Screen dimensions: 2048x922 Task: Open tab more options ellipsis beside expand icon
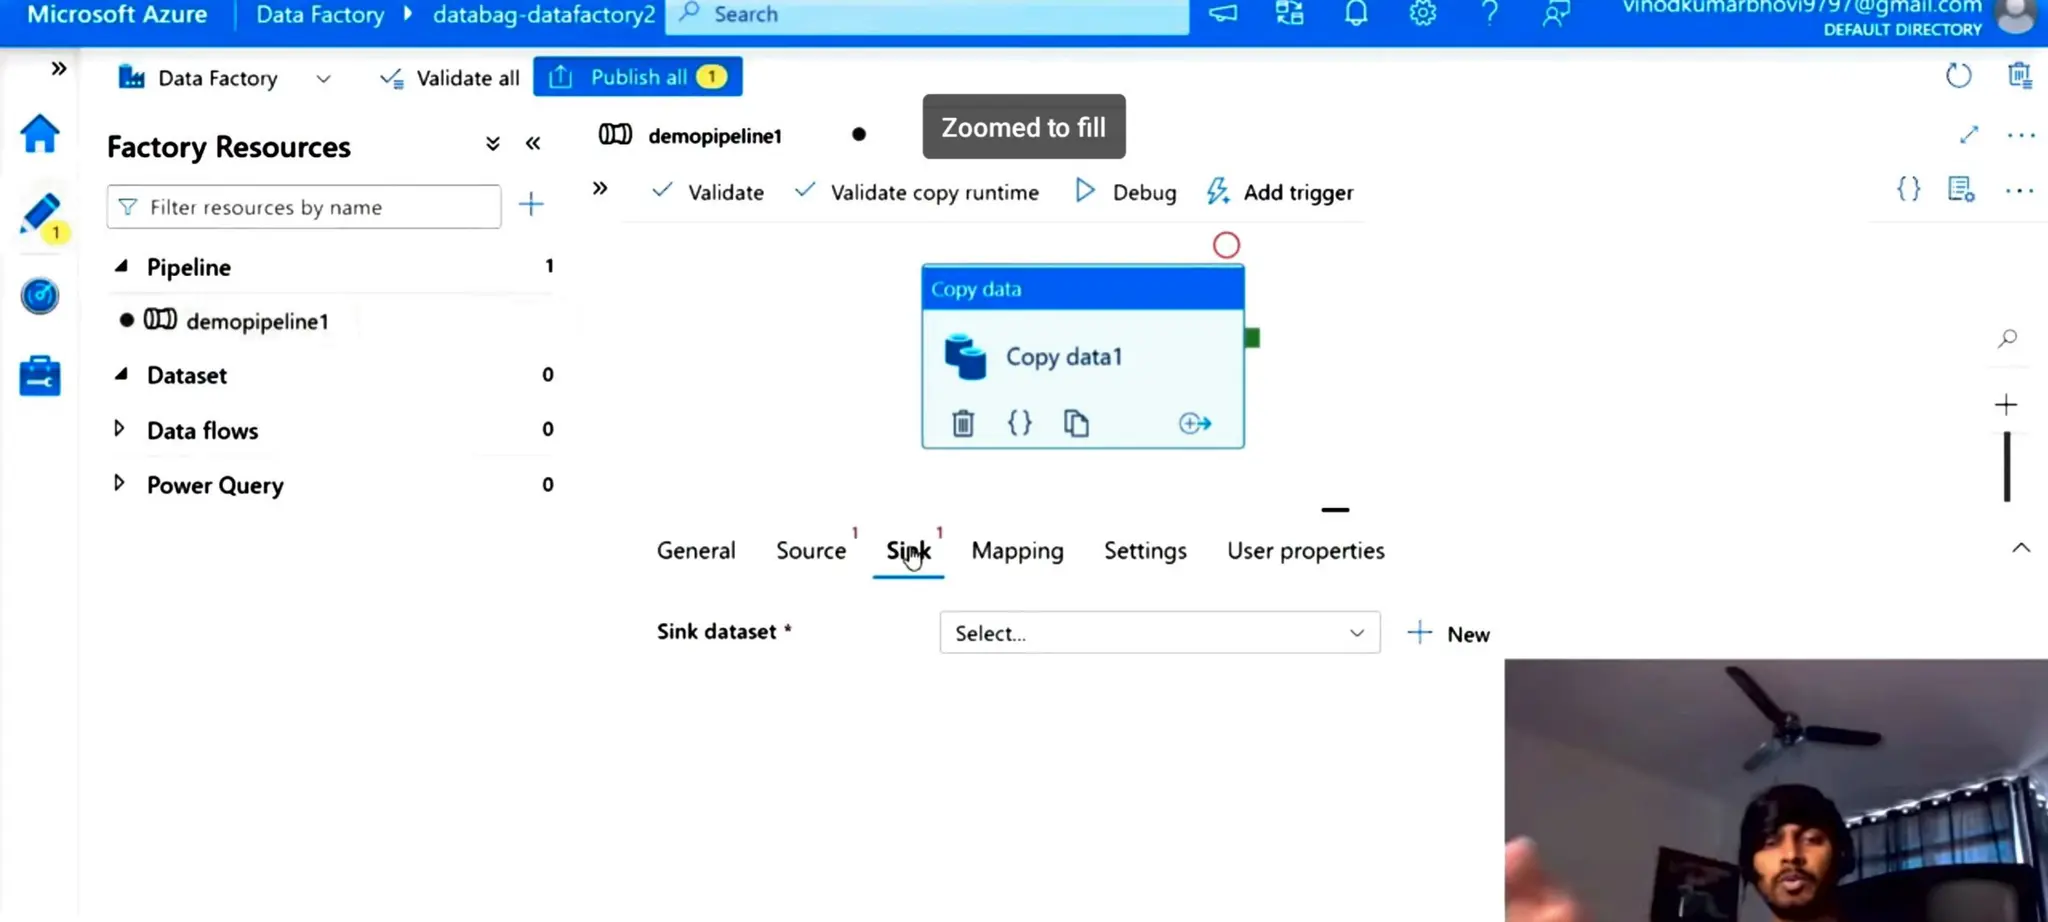tap(2021, 135)
